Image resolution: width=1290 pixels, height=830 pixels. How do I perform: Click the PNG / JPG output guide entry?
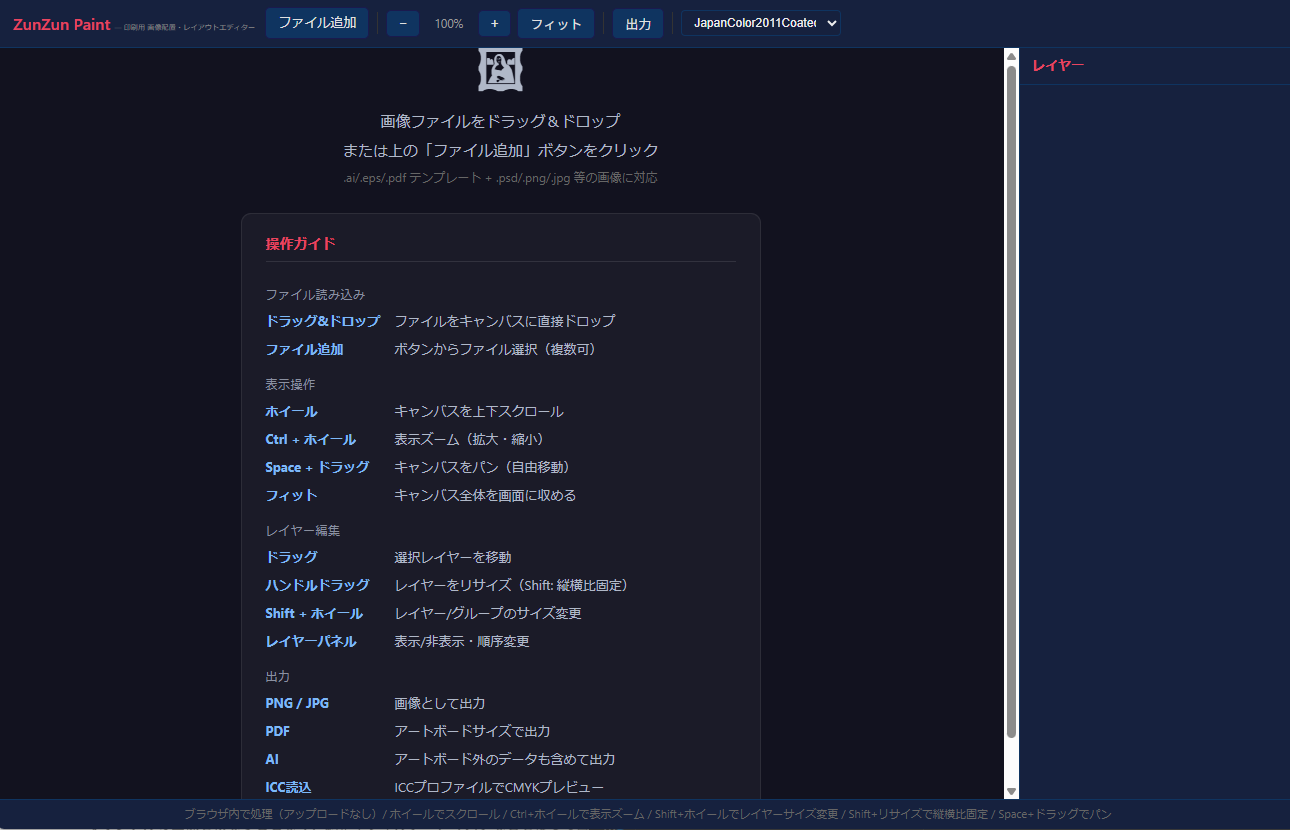297,703
